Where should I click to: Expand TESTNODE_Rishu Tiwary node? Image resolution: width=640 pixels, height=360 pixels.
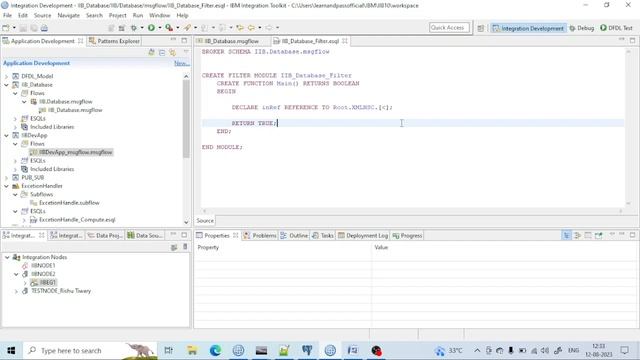(16, 291)
